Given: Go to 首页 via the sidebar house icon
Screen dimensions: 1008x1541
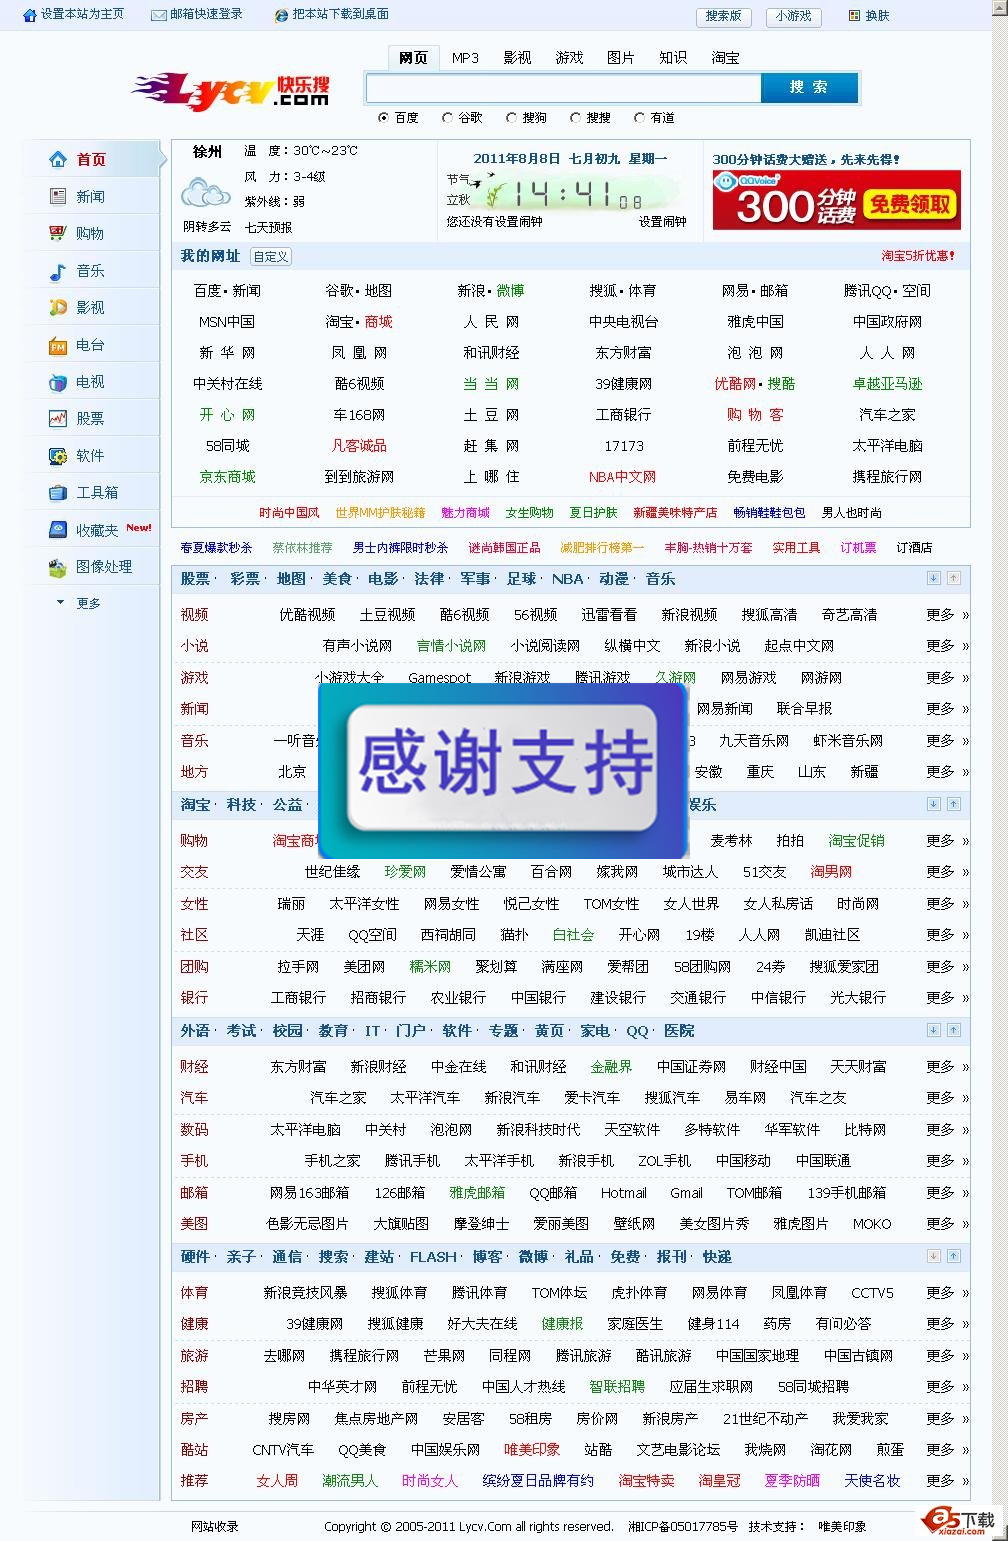Looking at the screenshot, I should 58,159.
